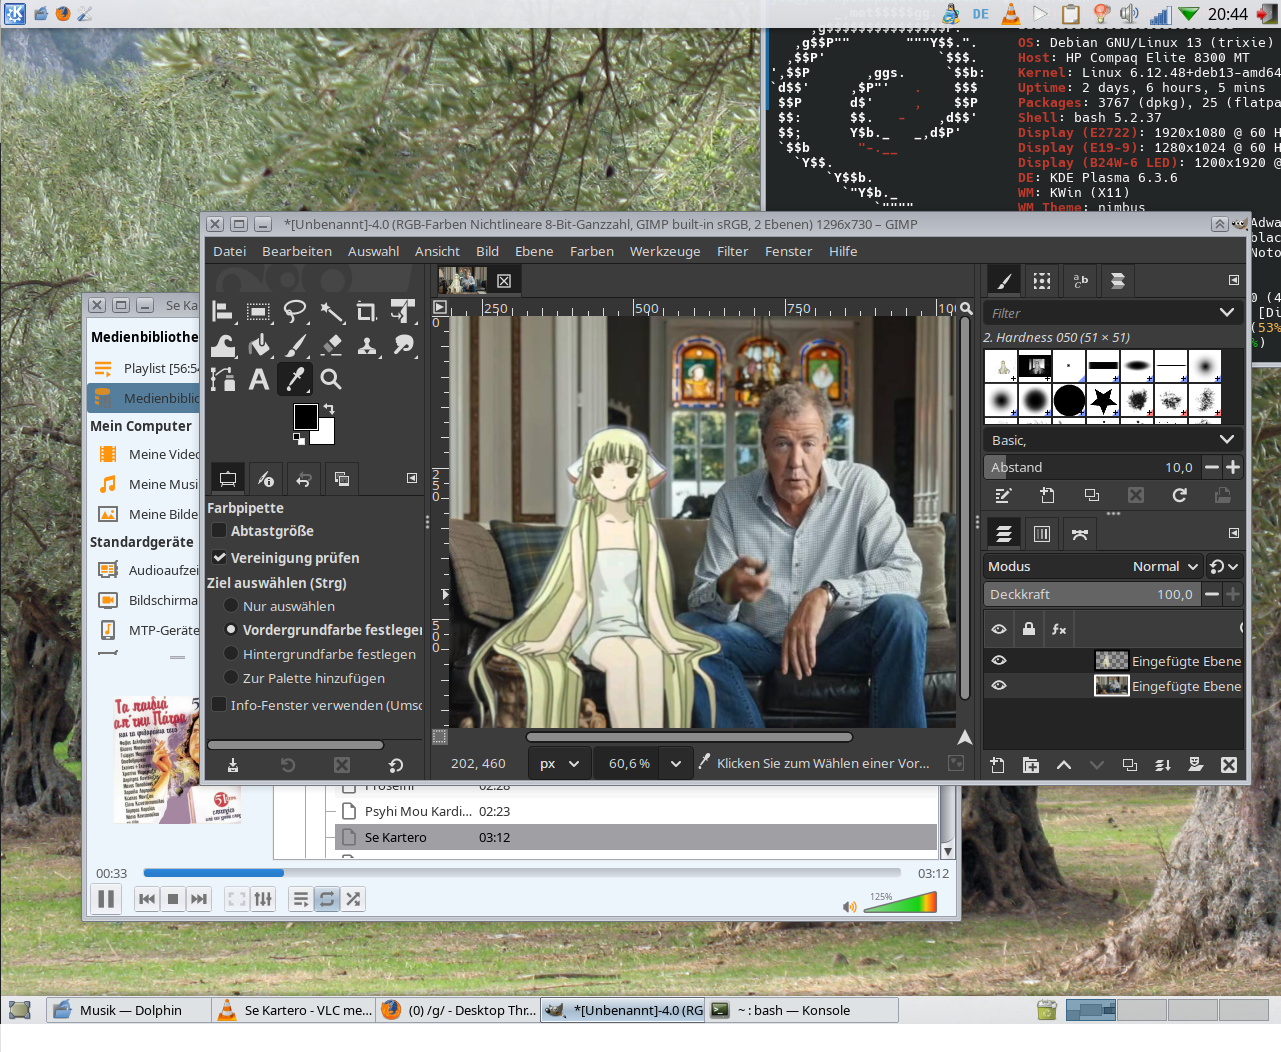The image size is (1281, 1052).
Task: Select the Eraser tool
Action: [x=331, y=346]
